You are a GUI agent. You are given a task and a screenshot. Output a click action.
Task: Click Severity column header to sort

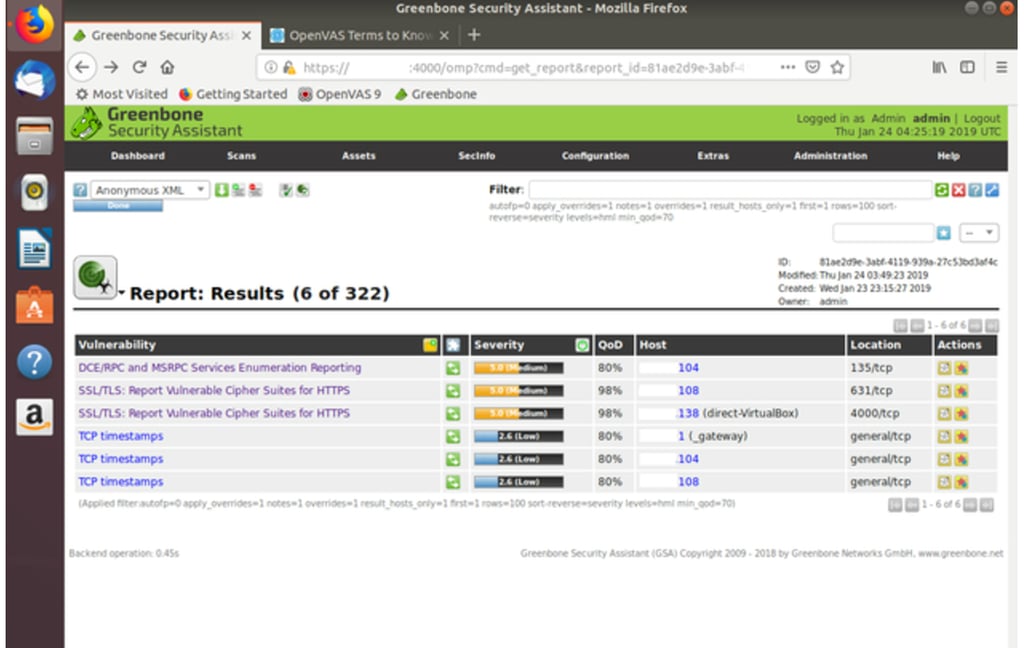[499, 345]
